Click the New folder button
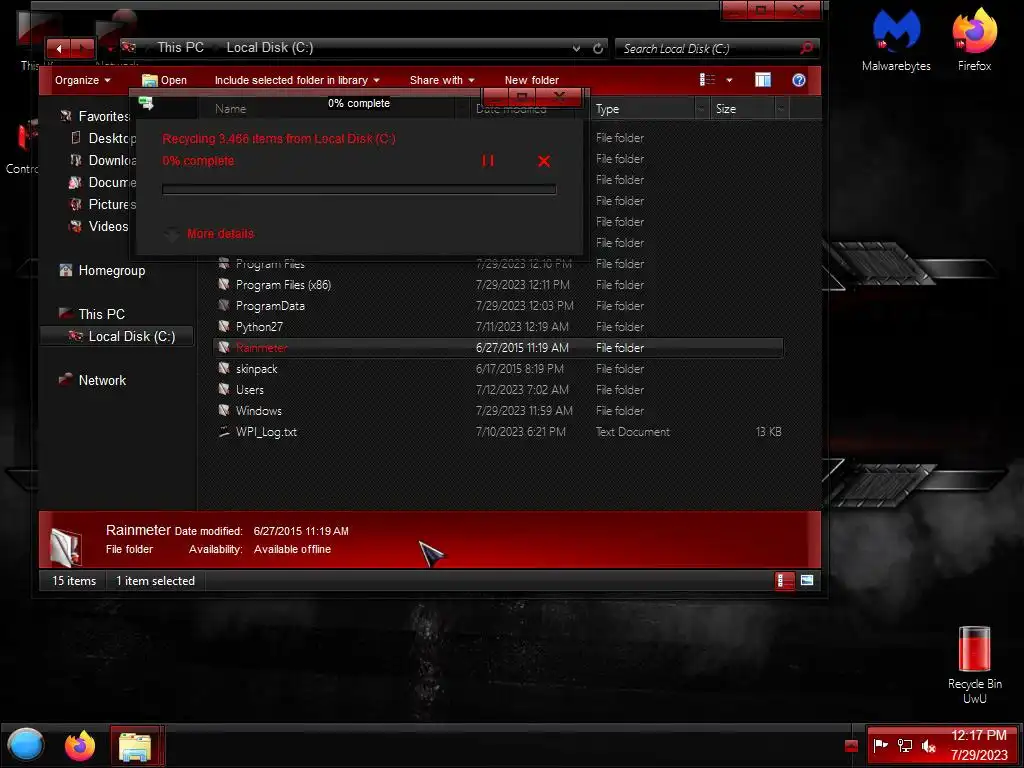 pos(532,80)
